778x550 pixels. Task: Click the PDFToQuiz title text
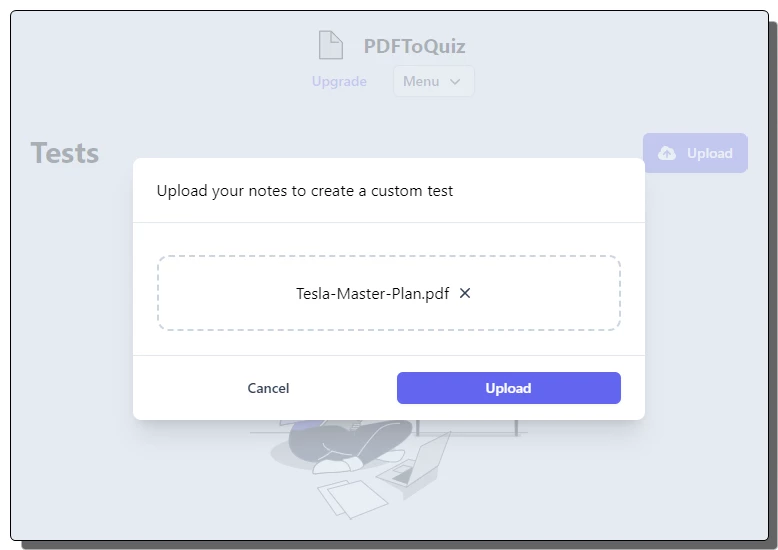[x=414, y=46]
